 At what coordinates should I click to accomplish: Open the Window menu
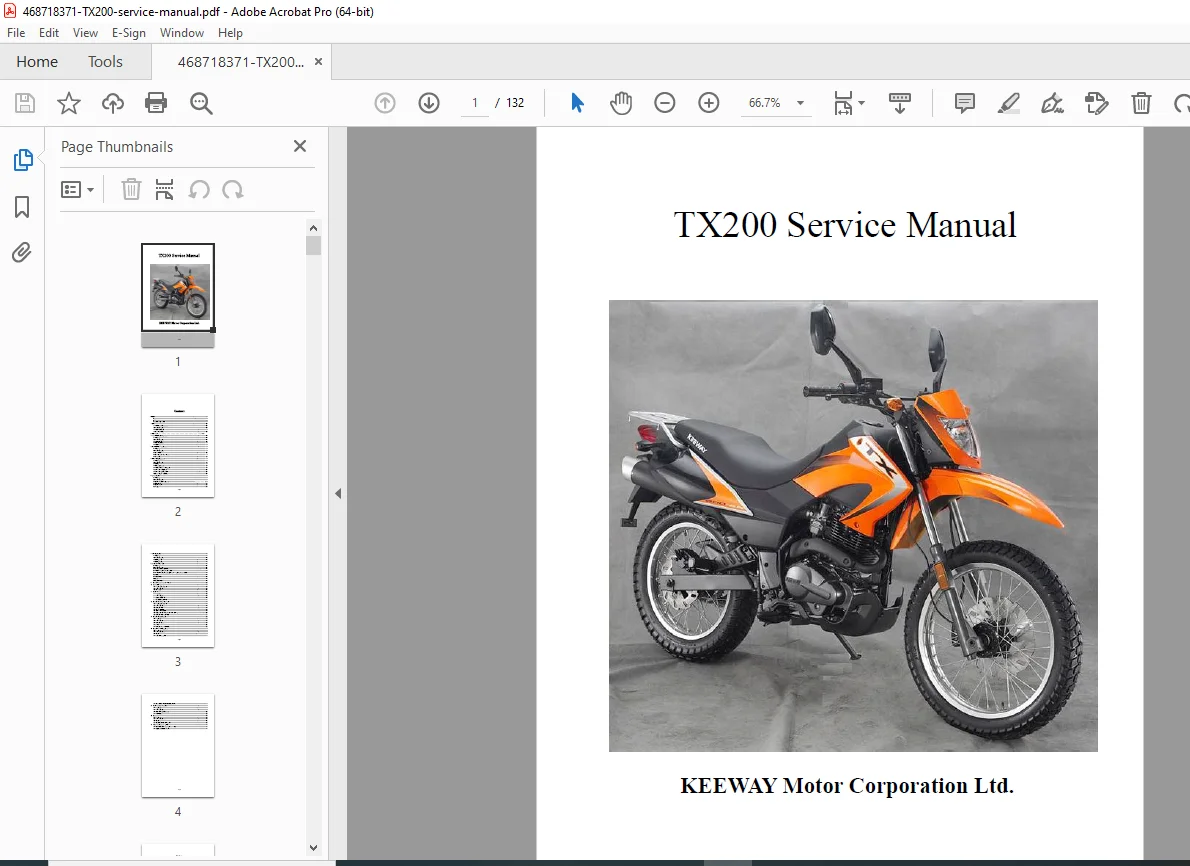pos(181,33)
